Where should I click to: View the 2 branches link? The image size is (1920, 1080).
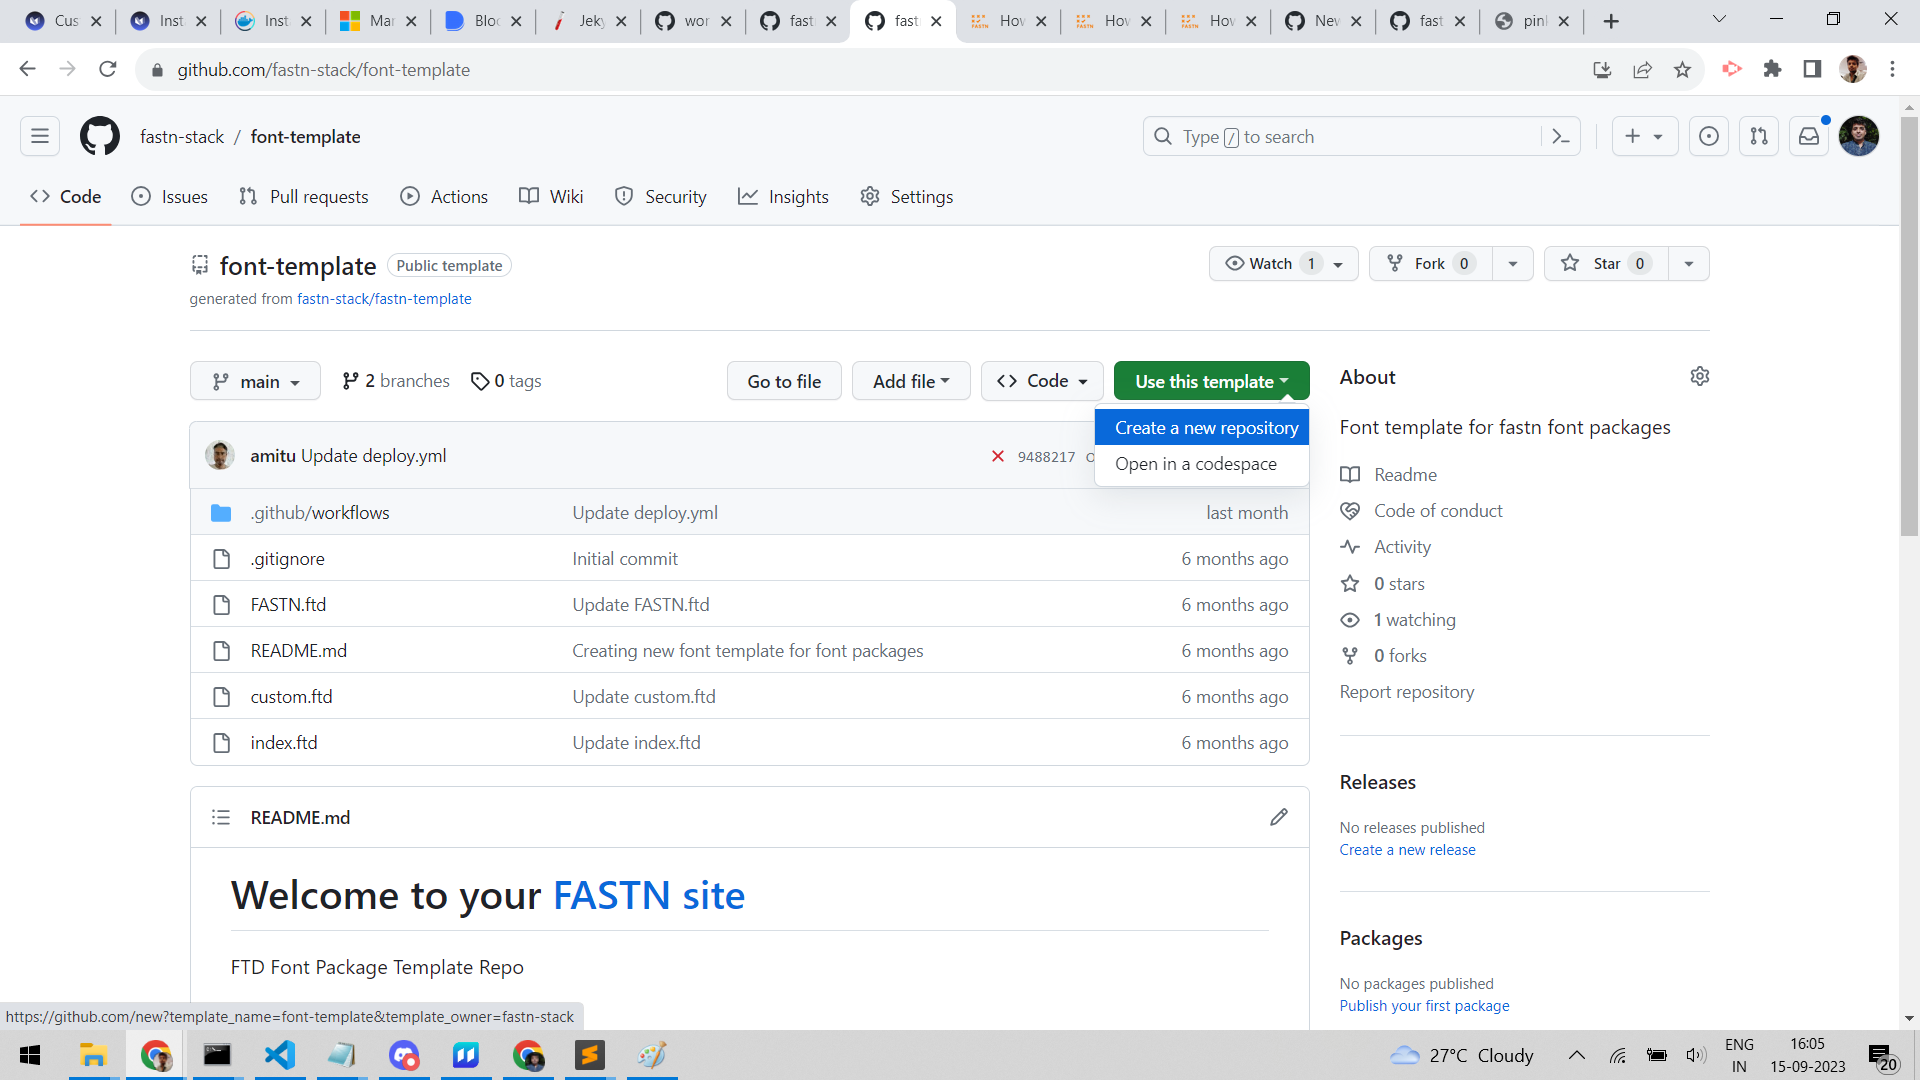pos(396,381)
